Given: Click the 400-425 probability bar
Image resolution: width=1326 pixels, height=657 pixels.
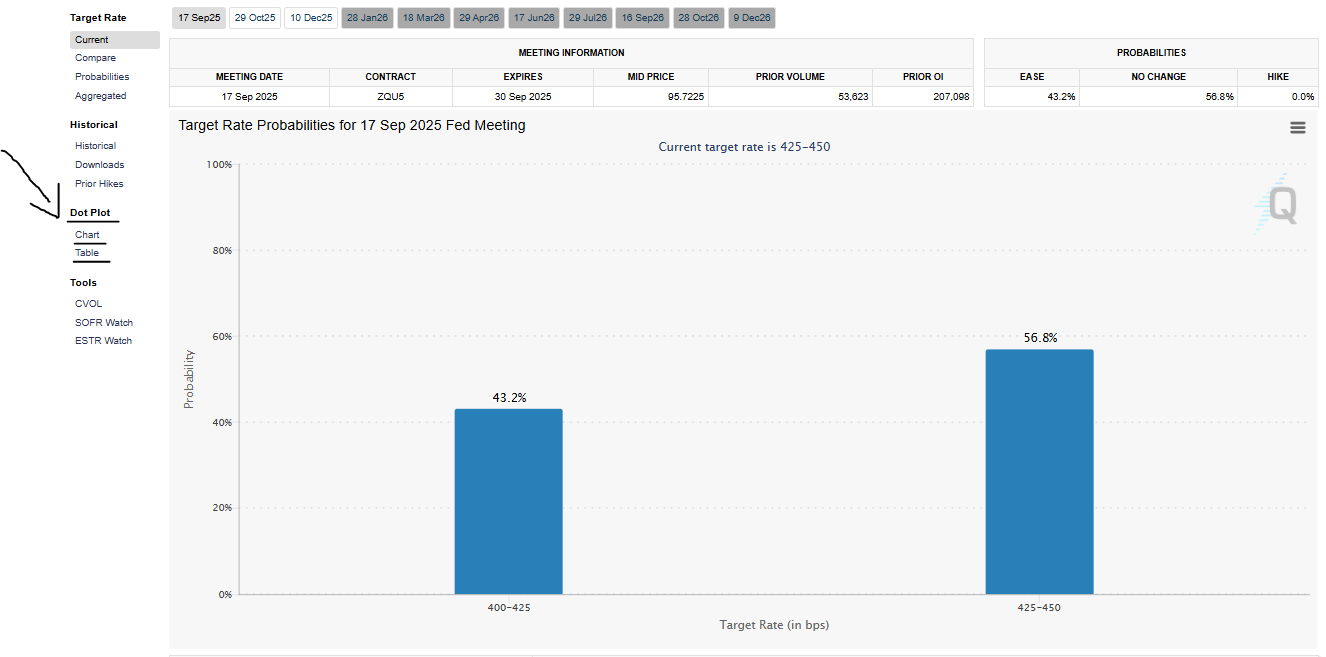Looking at the screenshot, I should (x=509, y=500).
